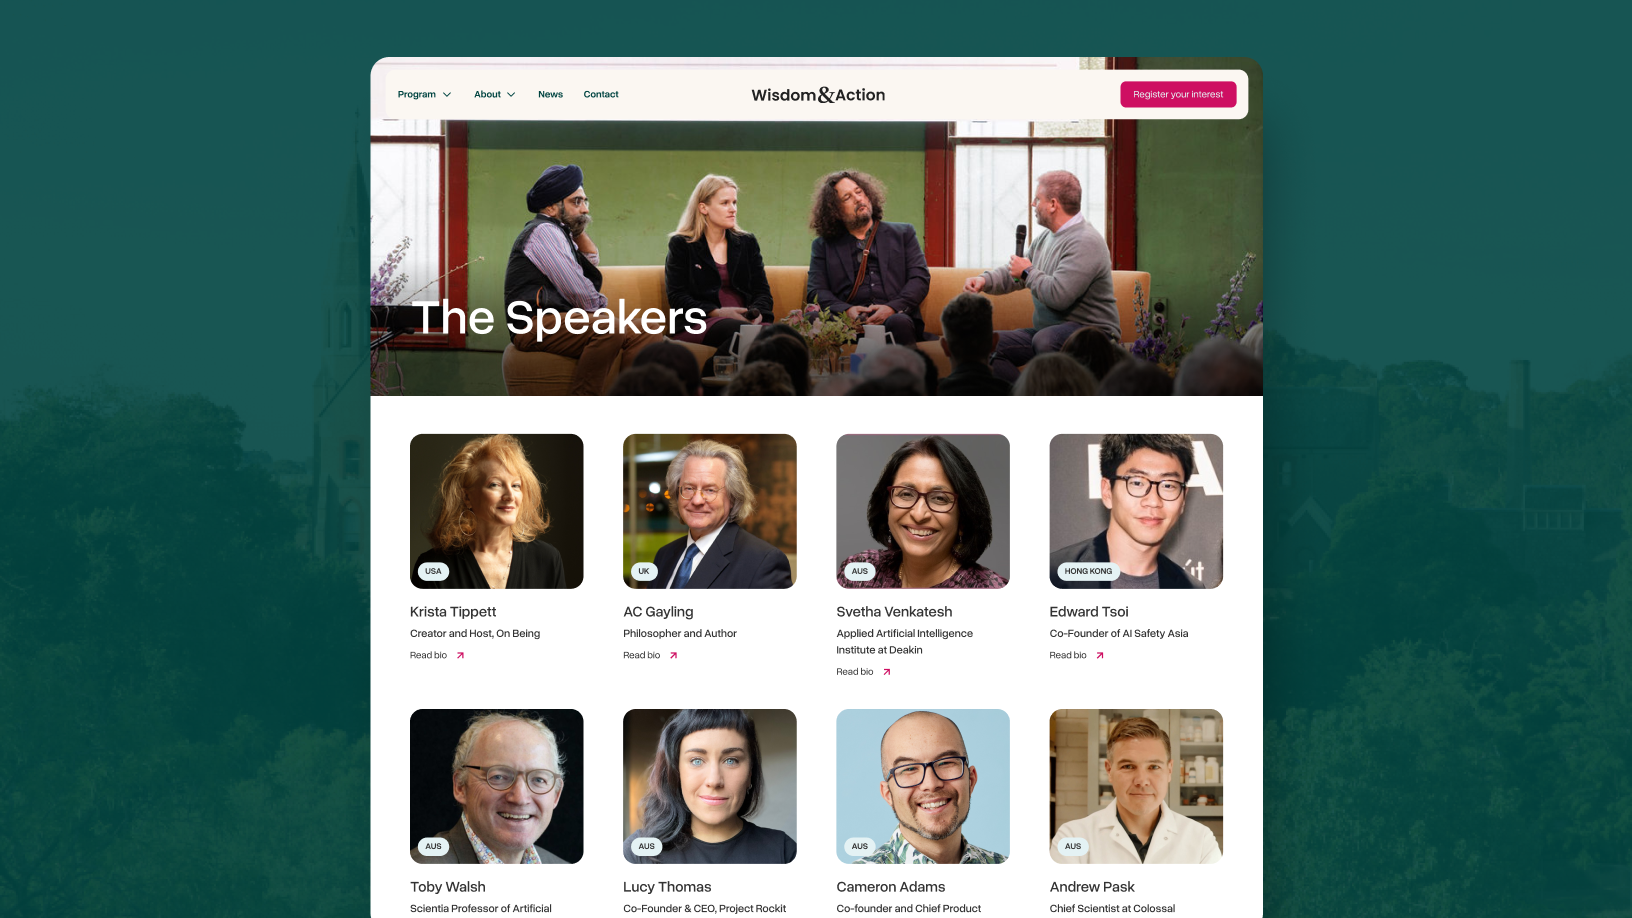Open the News menu item
Viewport: 1632px width, 918px height.
[x=550, y=95]
